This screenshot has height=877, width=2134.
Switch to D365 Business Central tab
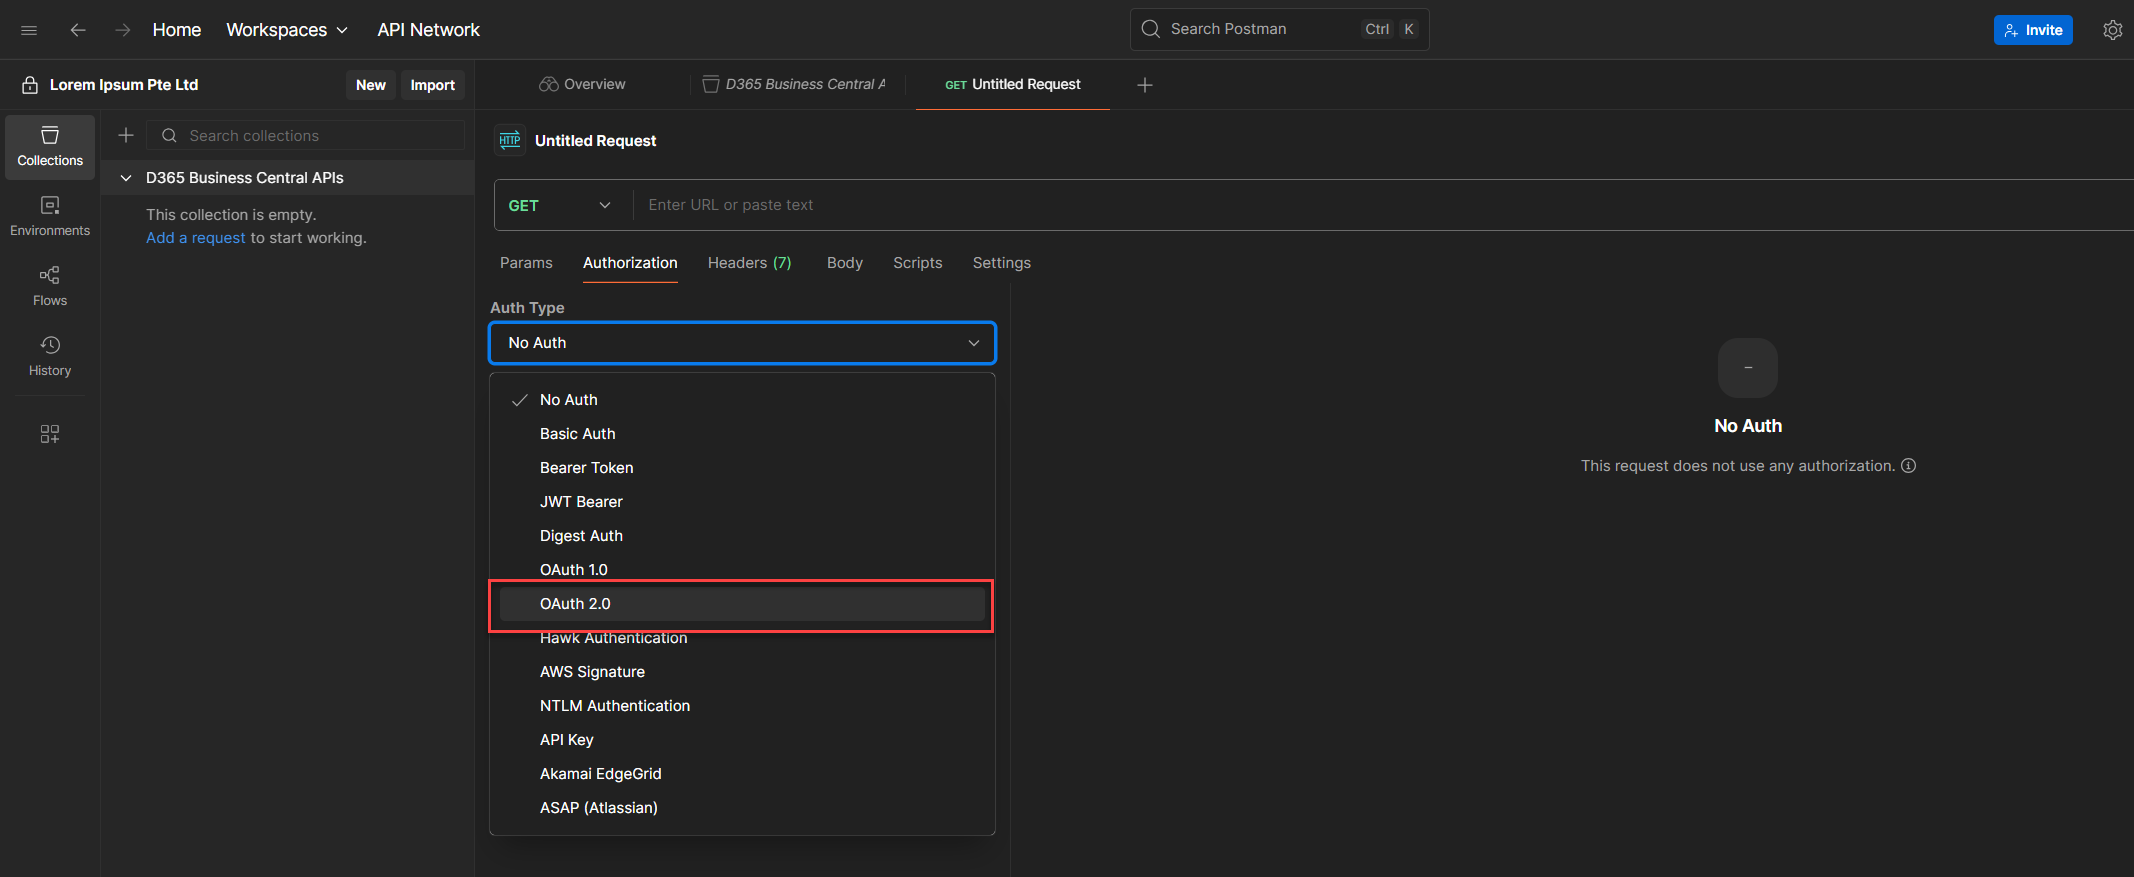pyautogui.click(x=795, y=85)
